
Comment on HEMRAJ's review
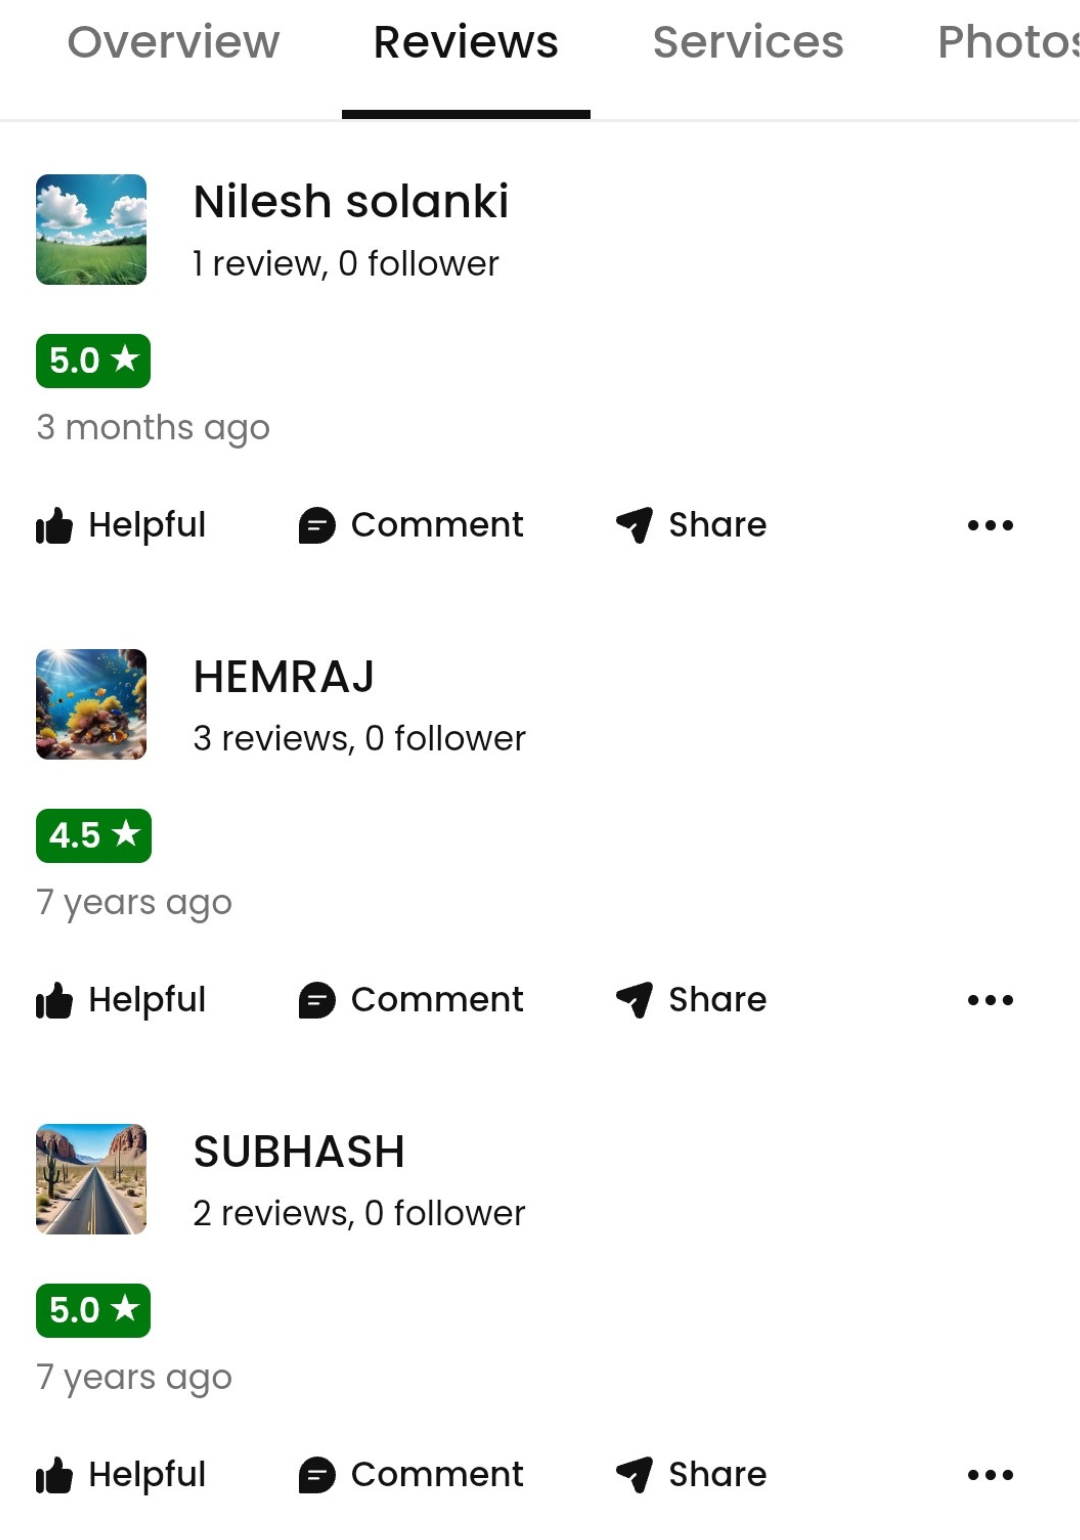coord(411,1000)
